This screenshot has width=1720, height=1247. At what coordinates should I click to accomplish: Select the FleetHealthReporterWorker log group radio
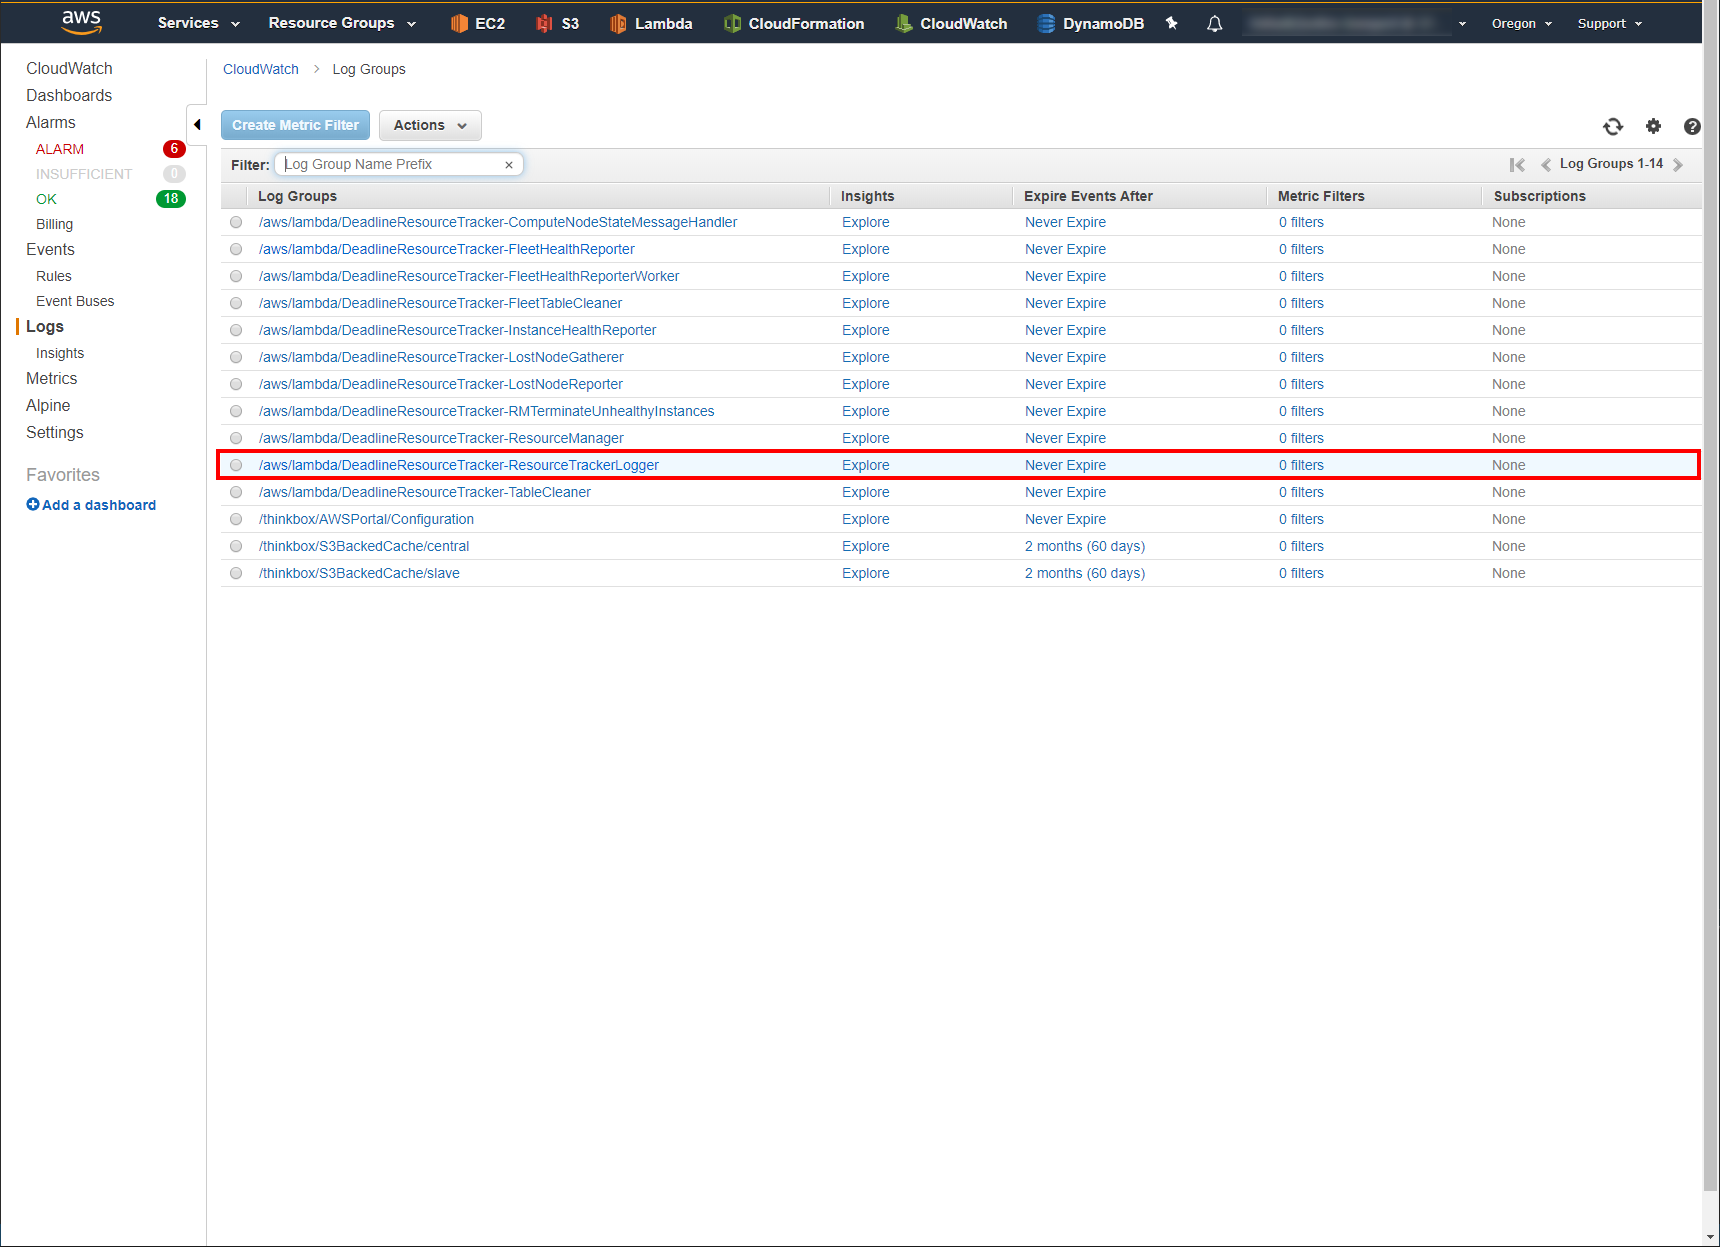pos(236,276)
